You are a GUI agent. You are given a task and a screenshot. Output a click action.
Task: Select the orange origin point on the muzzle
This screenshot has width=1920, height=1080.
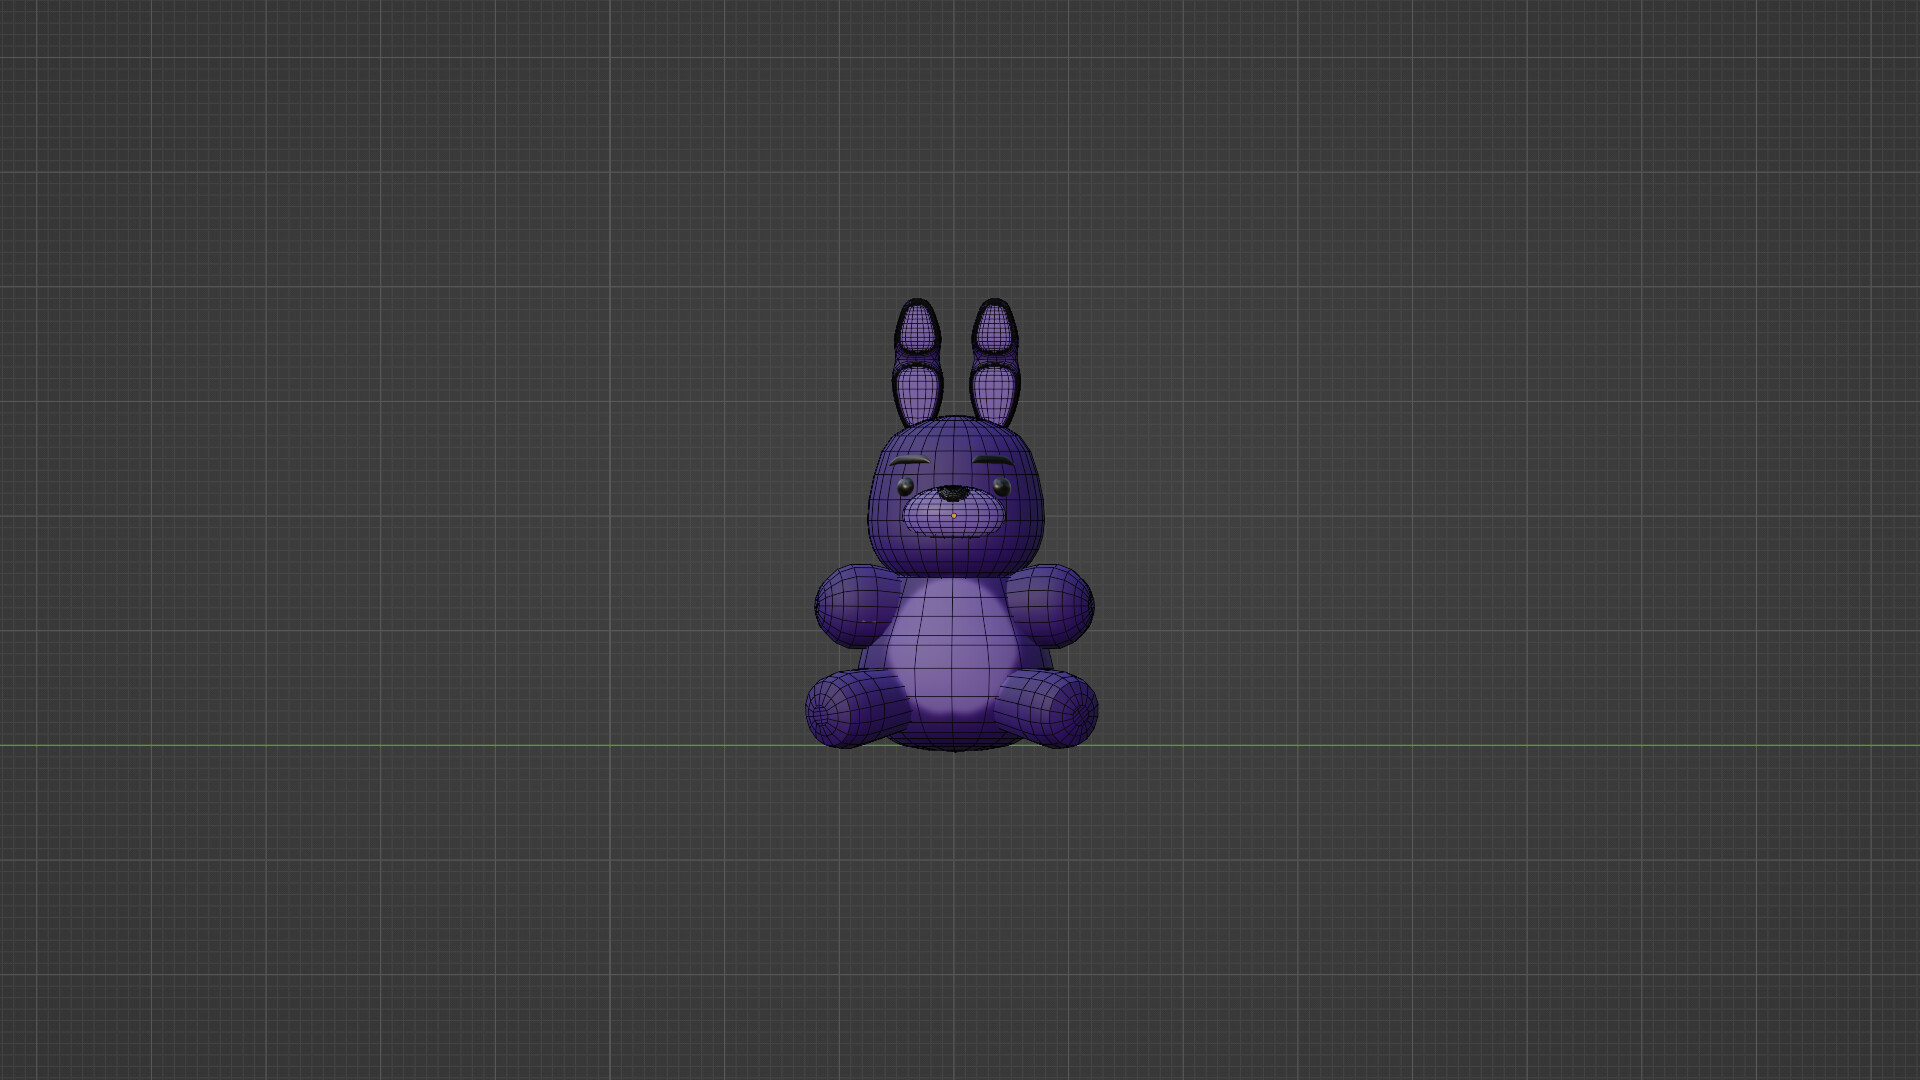[954, 516]
